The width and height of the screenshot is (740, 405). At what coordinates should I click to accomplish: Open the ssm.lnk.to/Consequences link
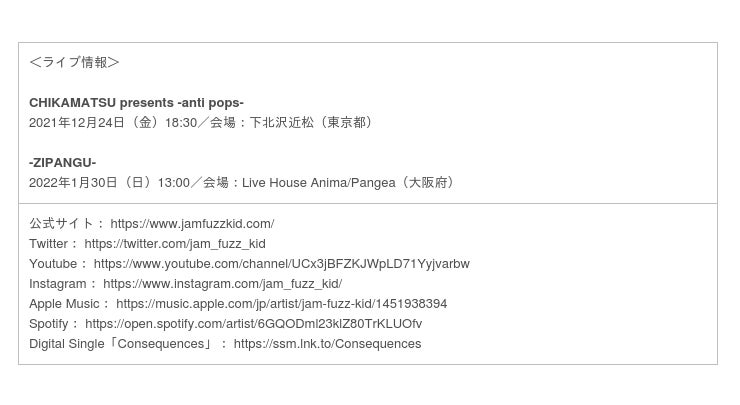click(x=327, y=343)
